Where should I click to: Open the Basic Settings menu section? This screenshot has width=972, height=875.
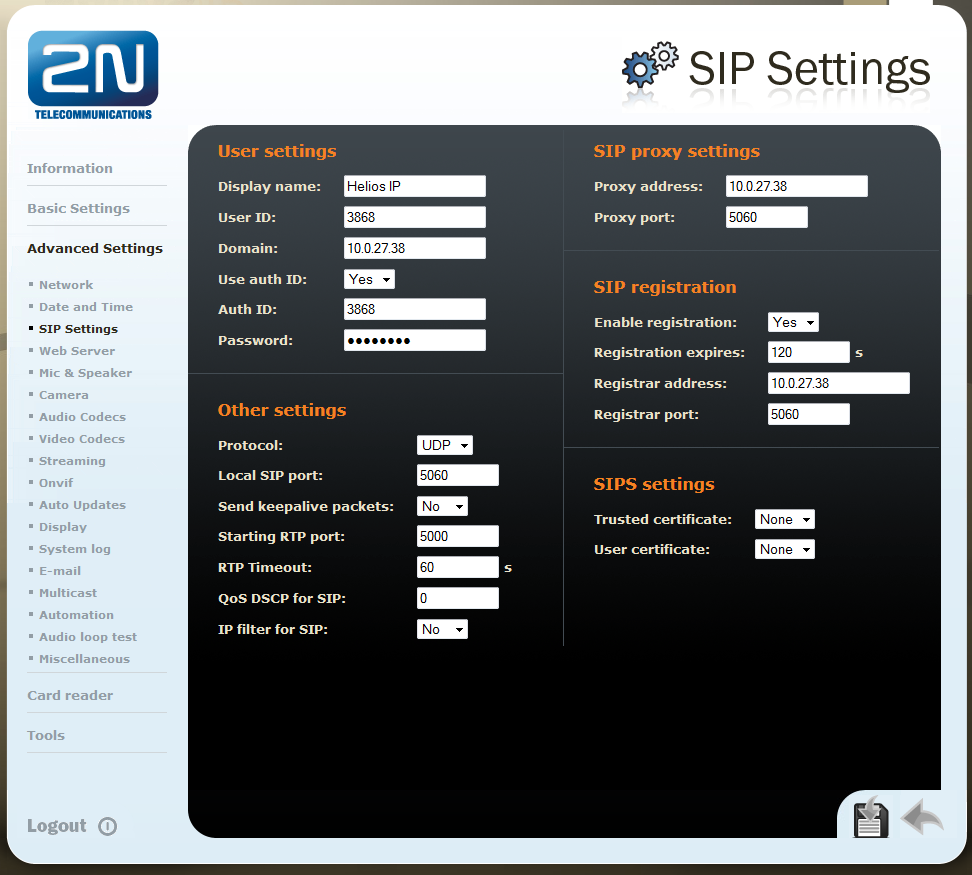(78, 208)
